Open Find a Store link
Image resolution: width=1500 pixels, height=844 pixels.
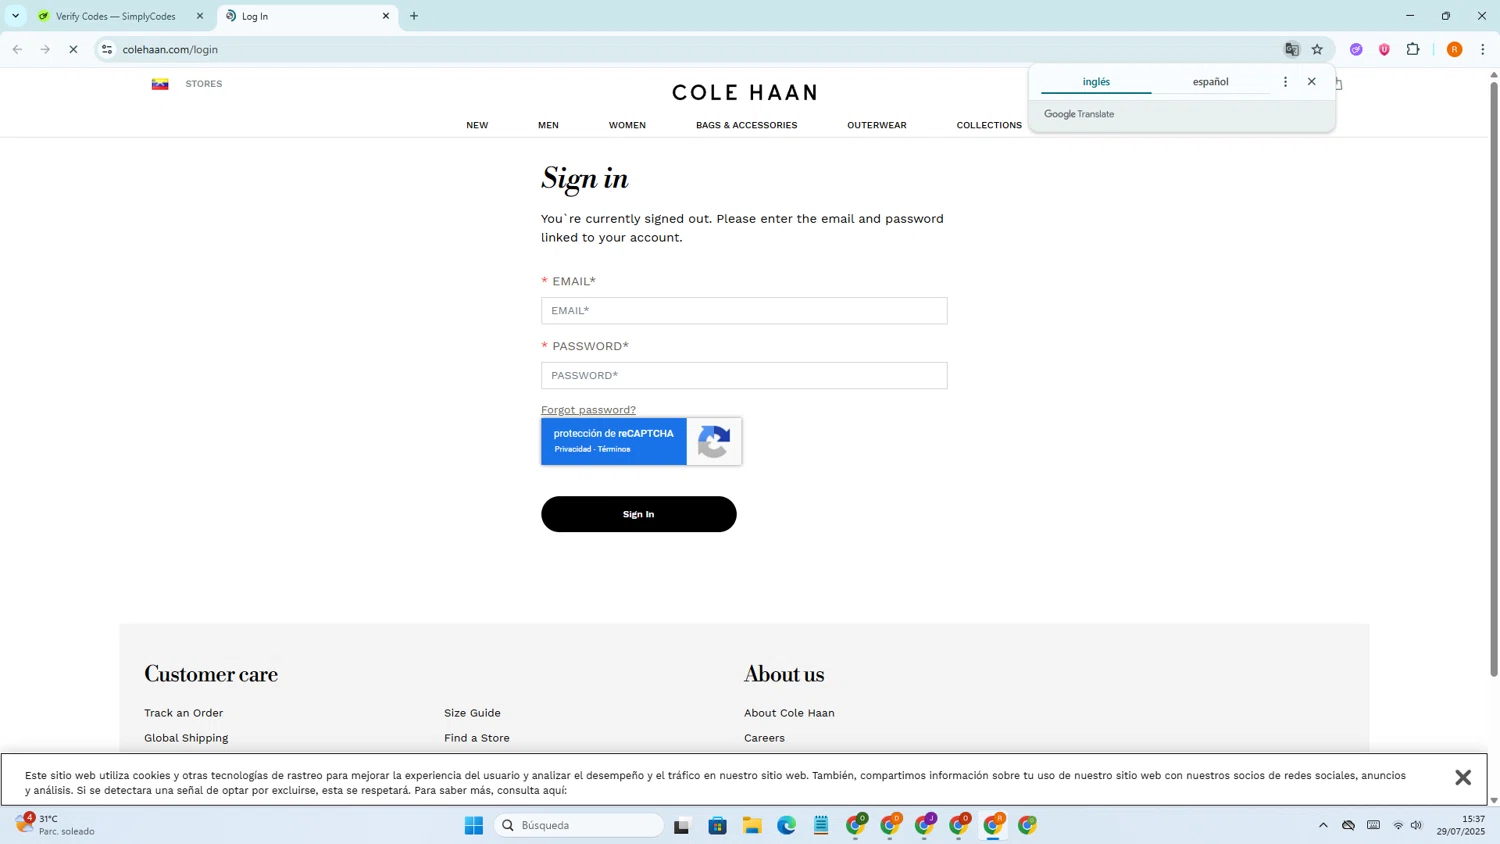pos(477,738)
